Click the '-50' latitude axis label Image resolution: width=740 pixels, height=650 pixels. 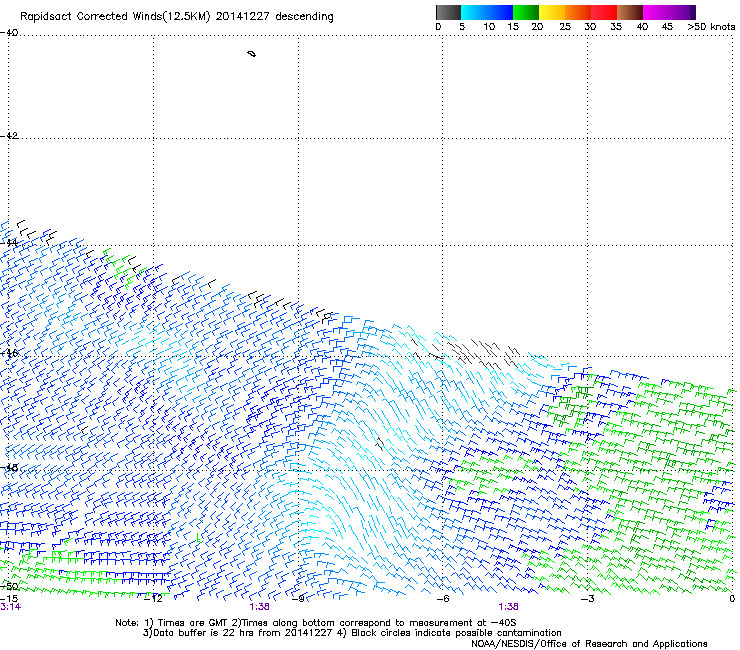[9, 586]
